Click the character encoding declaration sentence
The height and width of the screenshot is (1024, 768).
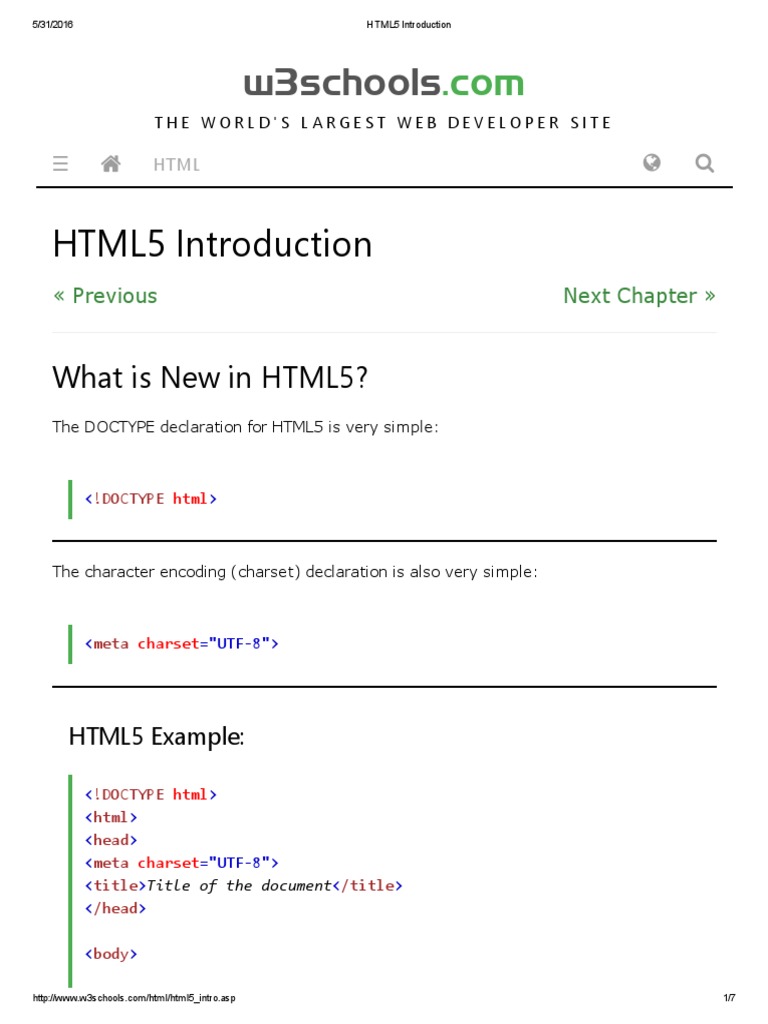tap(294, 572)
